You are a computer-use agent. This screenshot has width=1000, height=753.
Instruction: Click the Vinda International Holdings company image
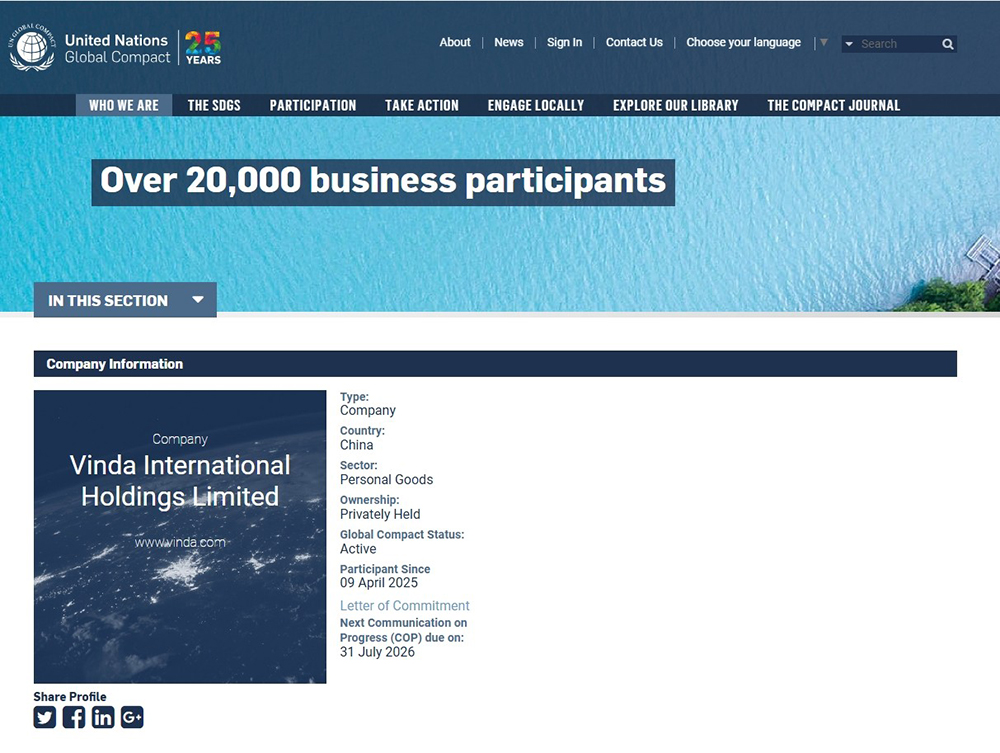(x=180, y=537)
